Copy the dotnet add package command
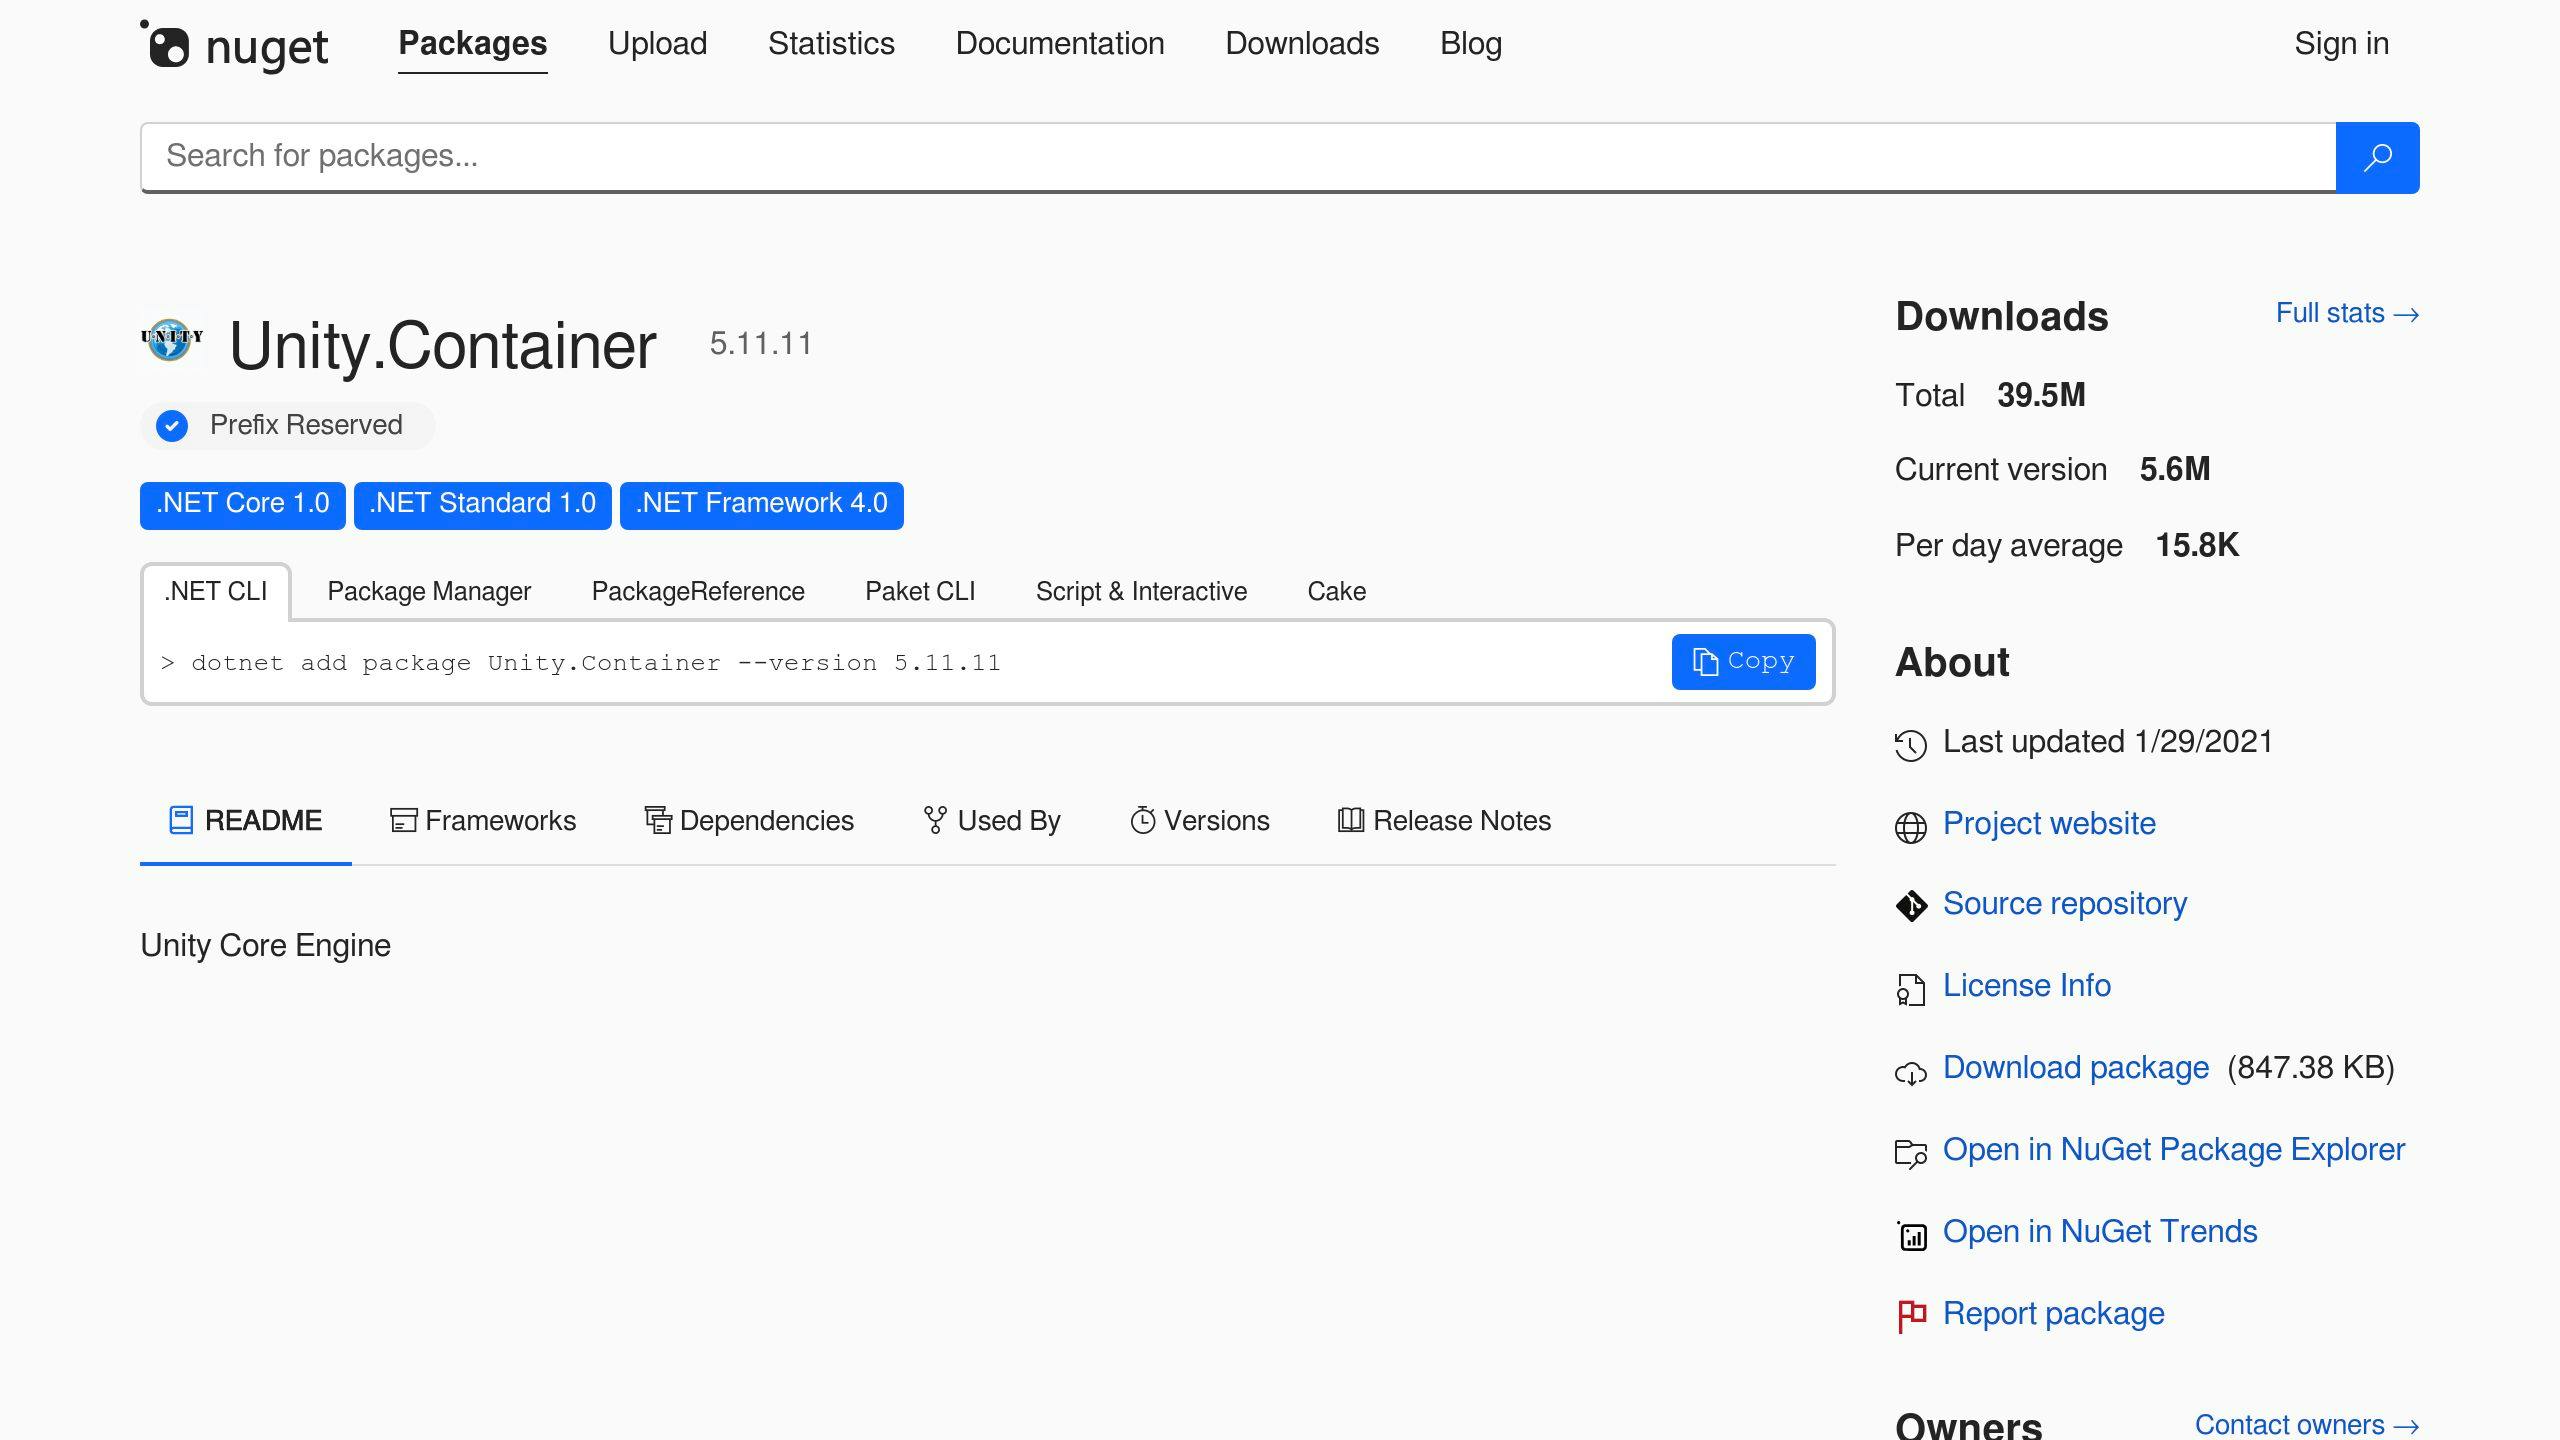The width and height of the screenshot is (2560, 1440). 1743,662
